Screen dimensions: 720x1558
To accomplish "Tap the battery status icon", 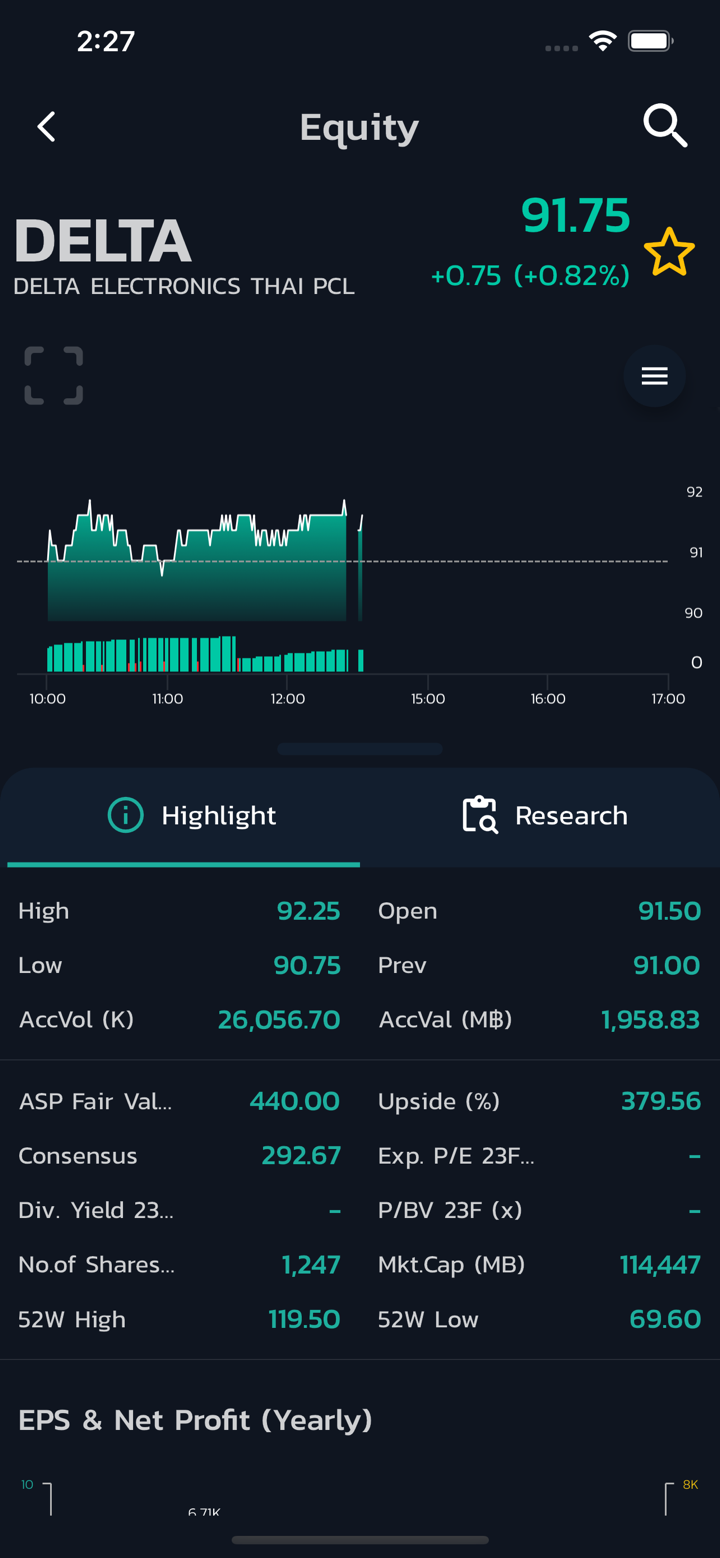I will [650, 41].
